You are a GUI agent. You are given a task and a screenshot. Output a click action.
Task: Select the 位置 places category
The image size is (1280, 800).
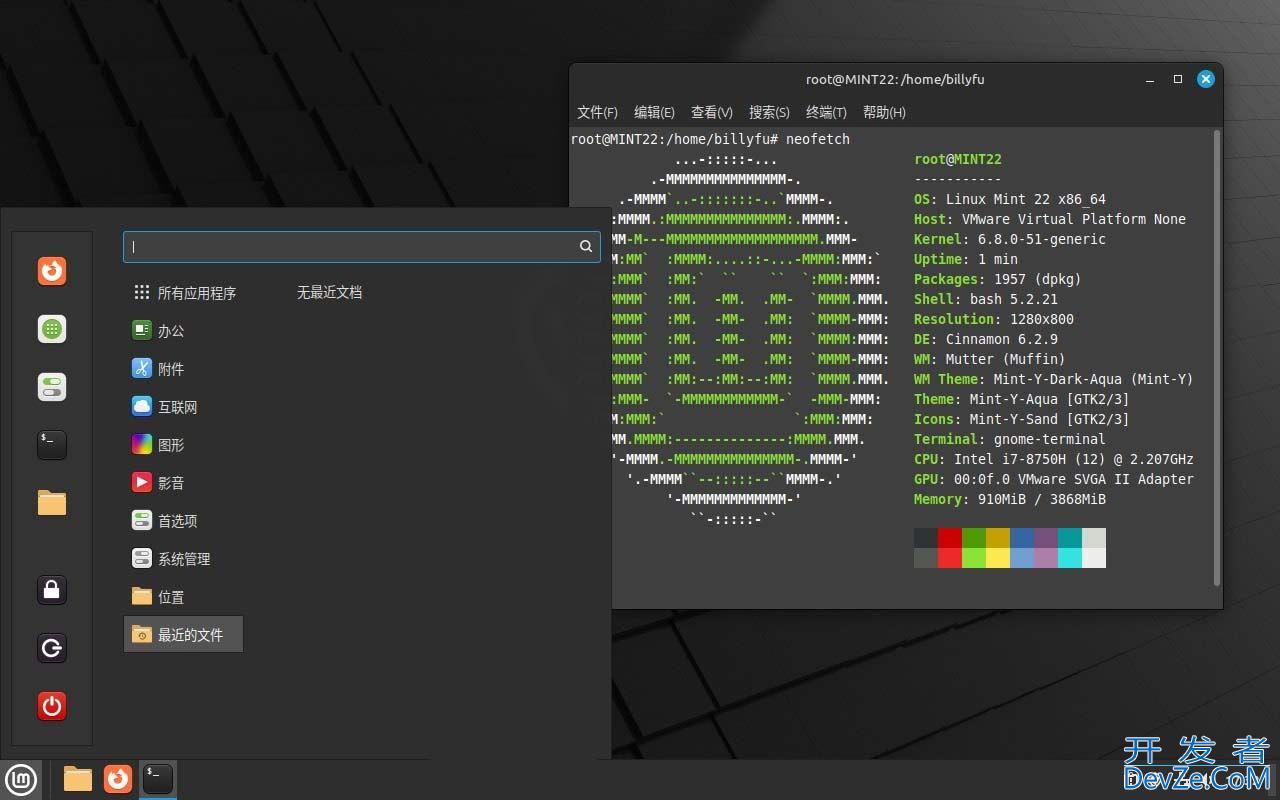pos(184,597)
